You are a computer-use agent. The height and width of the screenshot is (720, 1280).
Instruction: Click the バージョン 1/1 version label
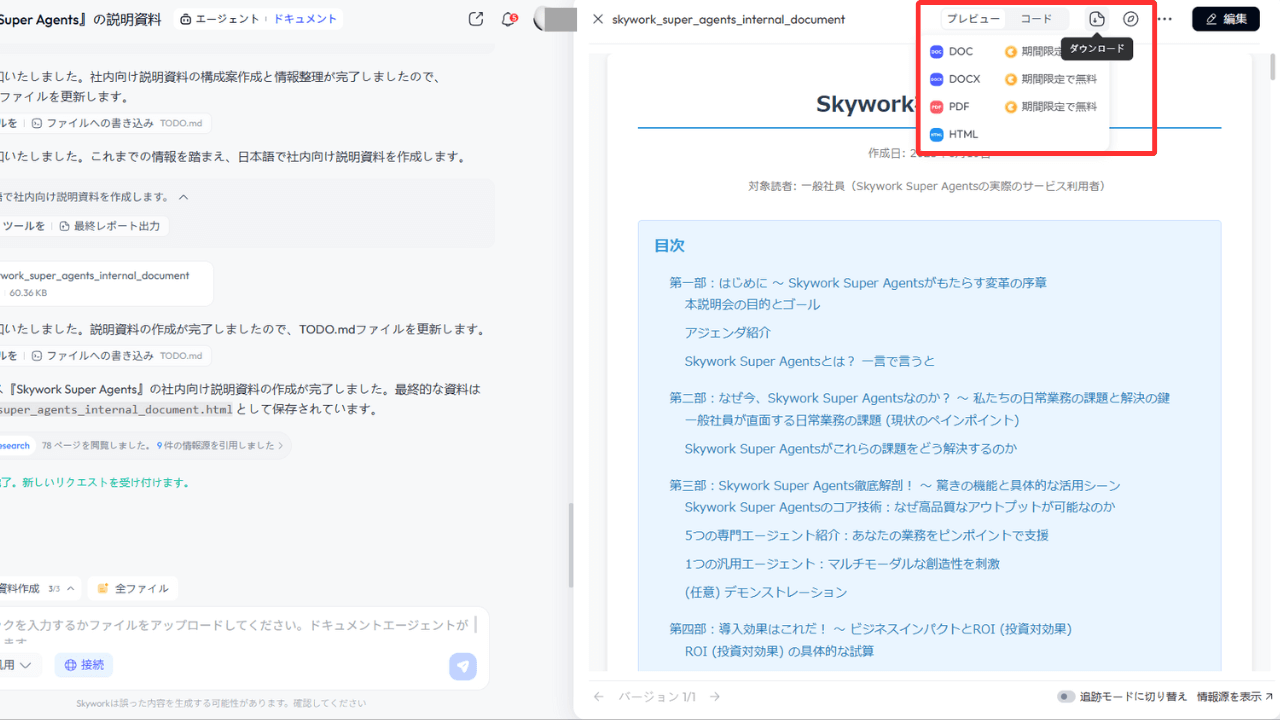point(657,696)
